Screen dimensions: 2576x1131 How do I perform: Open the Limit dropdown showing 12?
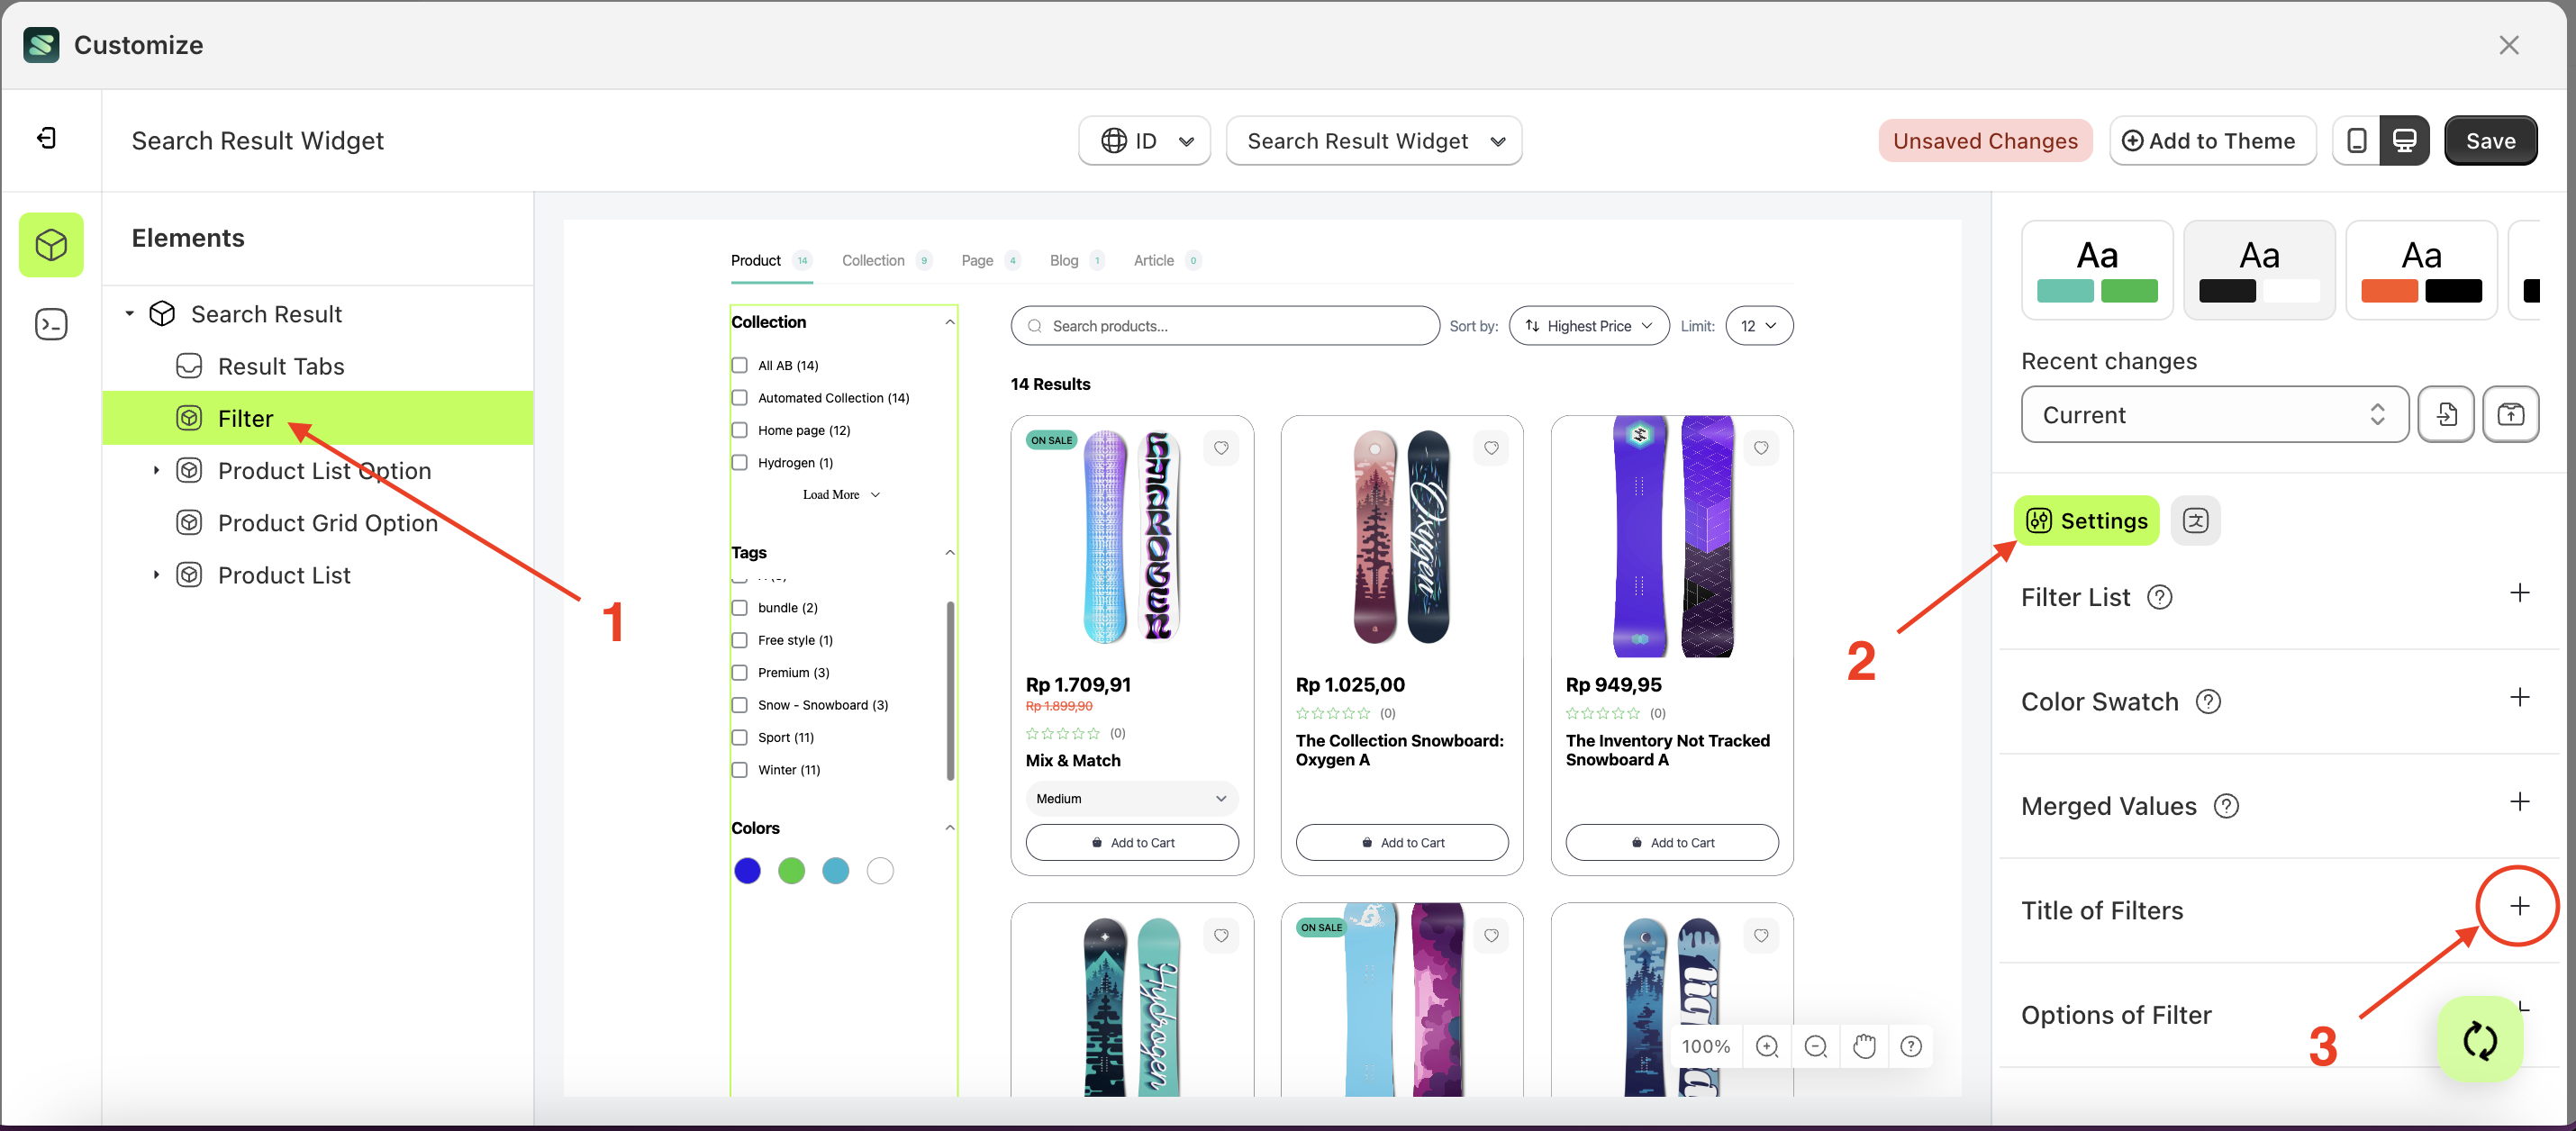click(x=1759, y=325)
